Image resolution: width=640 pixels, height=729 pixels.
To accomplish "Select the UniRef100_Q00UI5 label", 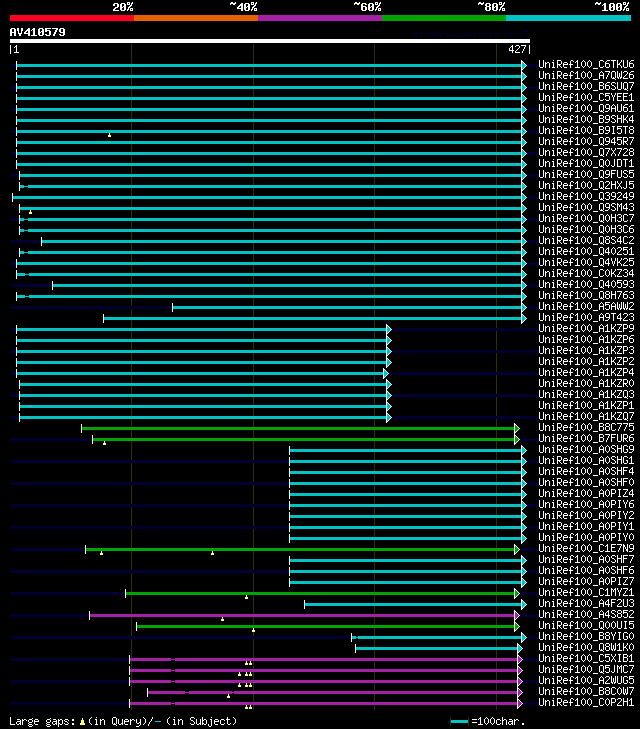I will pyautogui.click(x=586, y=625).
